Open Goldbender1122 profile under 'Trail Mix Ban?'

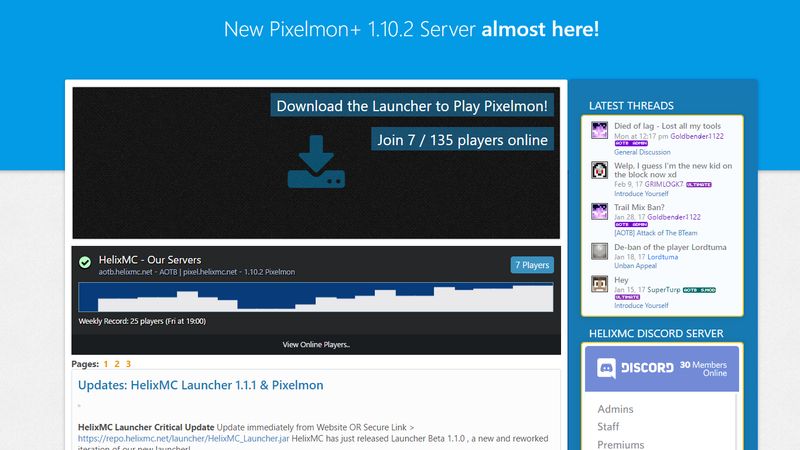[674, 217]
